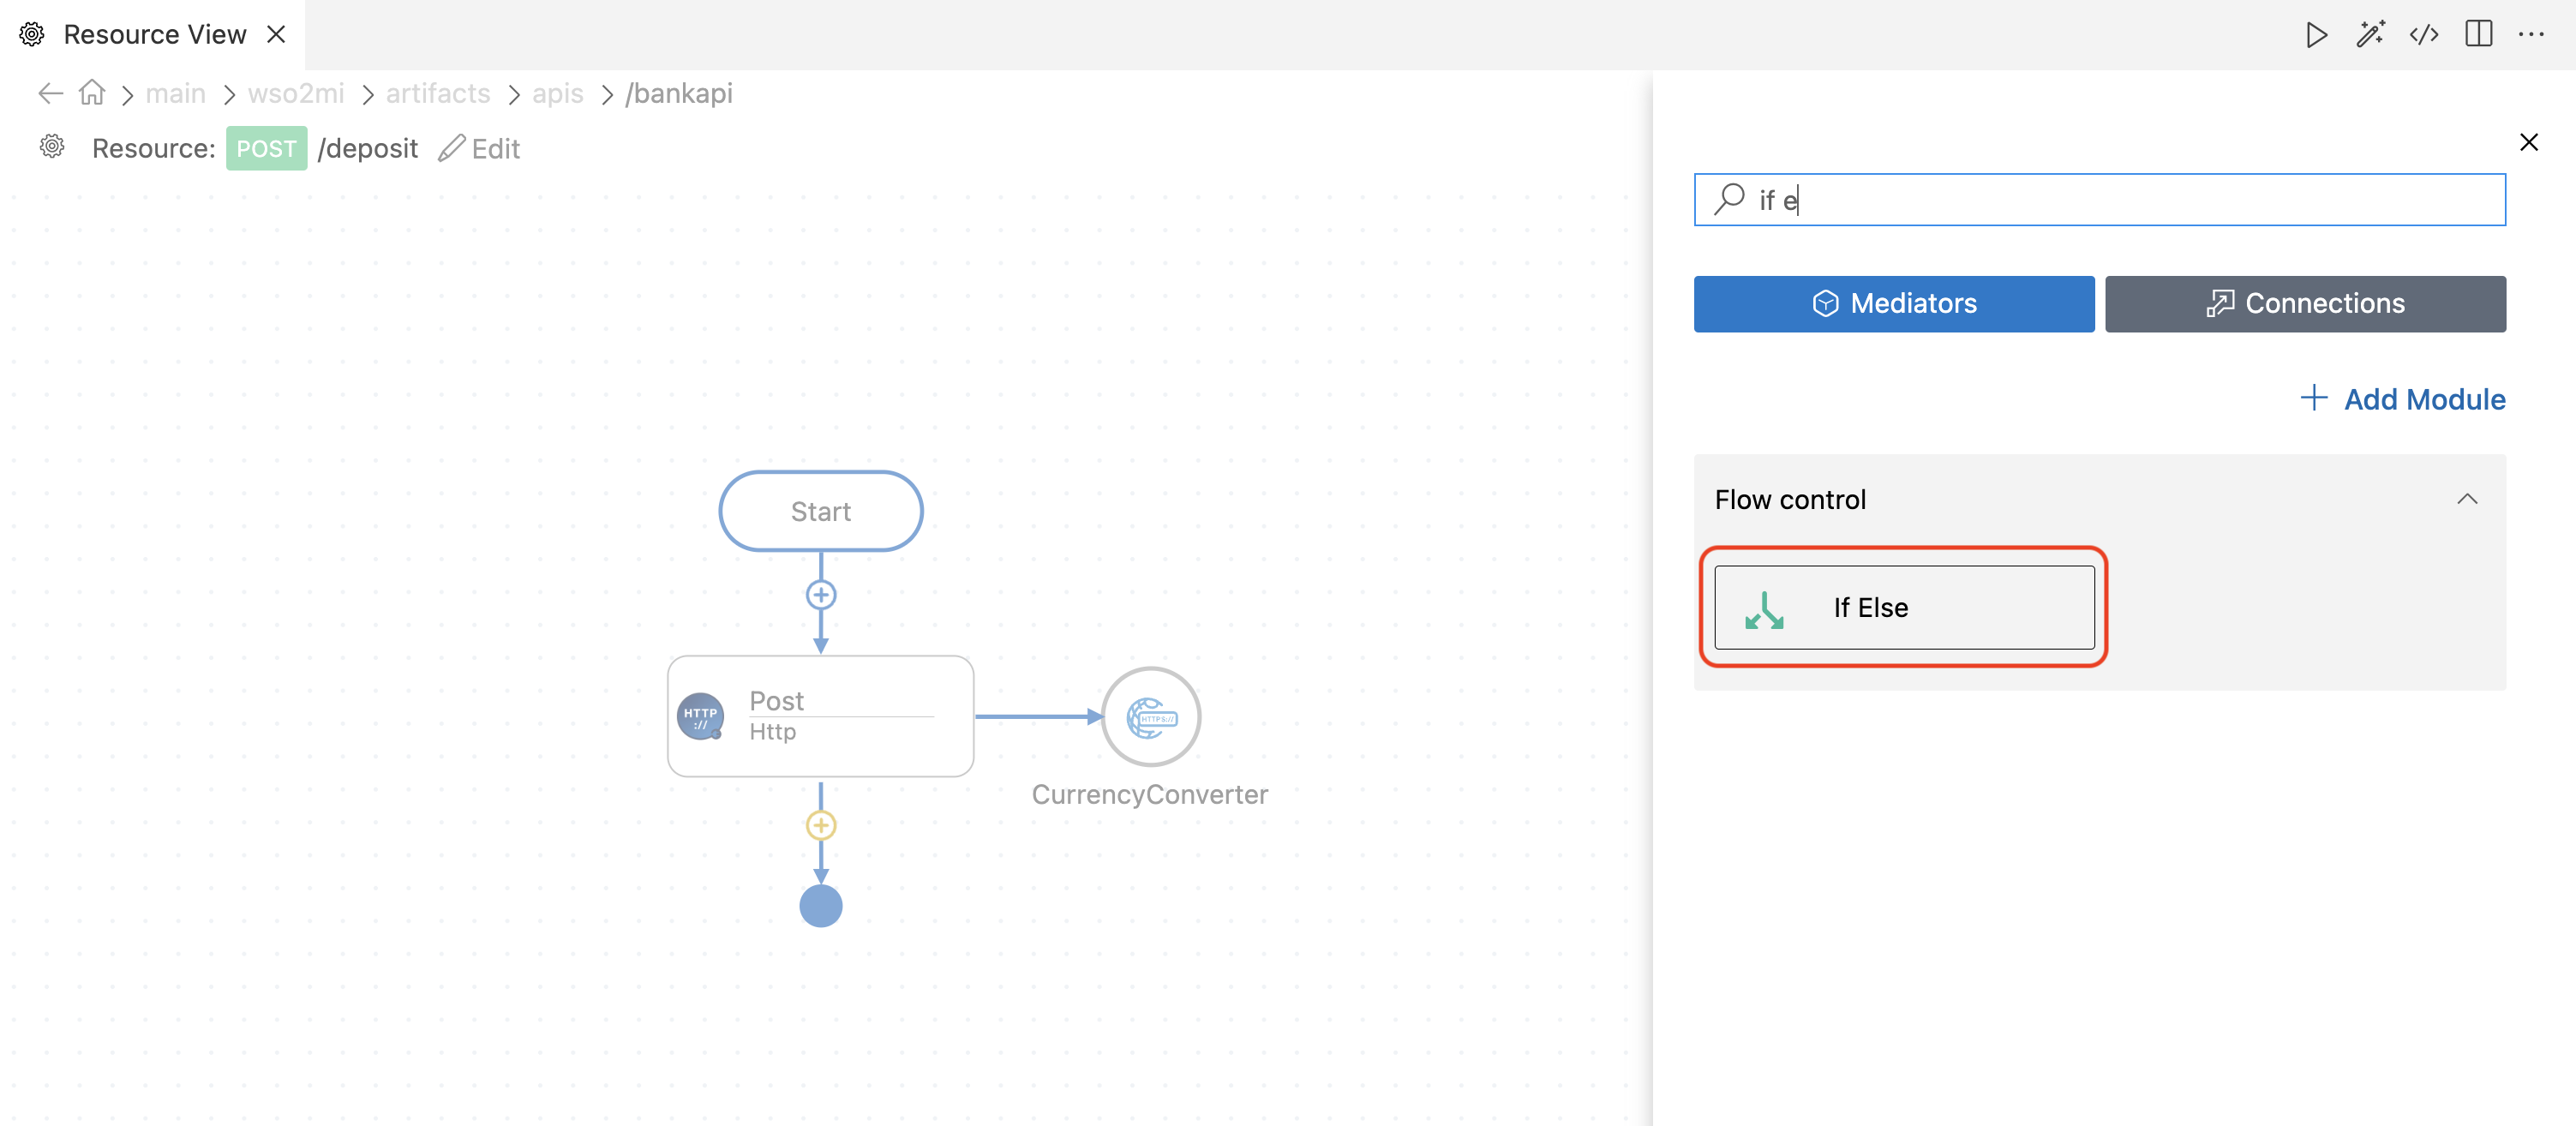
Task: Open '/bankapi' in breadcrumb
Action: (x=678, y=93)
